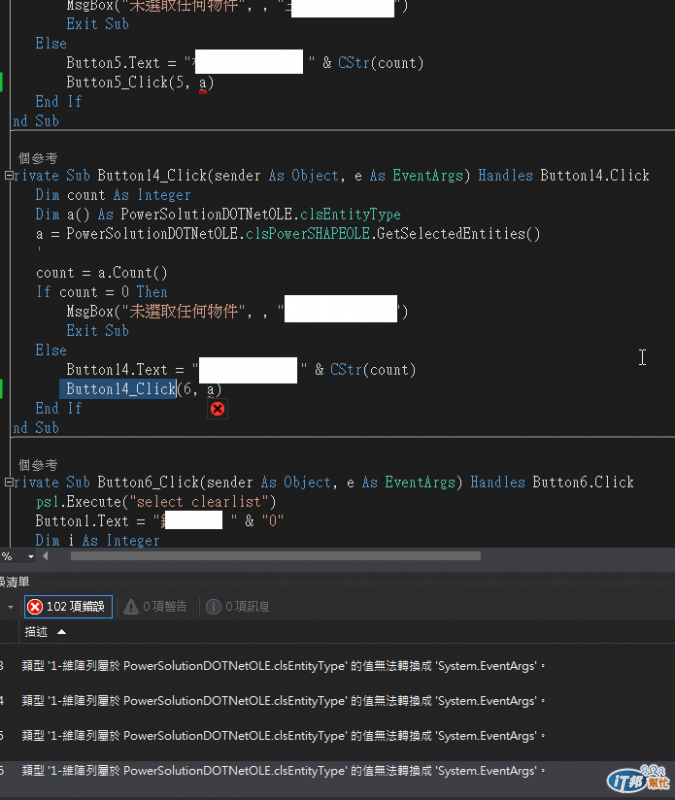The height and width of the screenshot is (800, 675).
Task: Click the red error icon below Button14_Click call
Action: click(217, 409)
